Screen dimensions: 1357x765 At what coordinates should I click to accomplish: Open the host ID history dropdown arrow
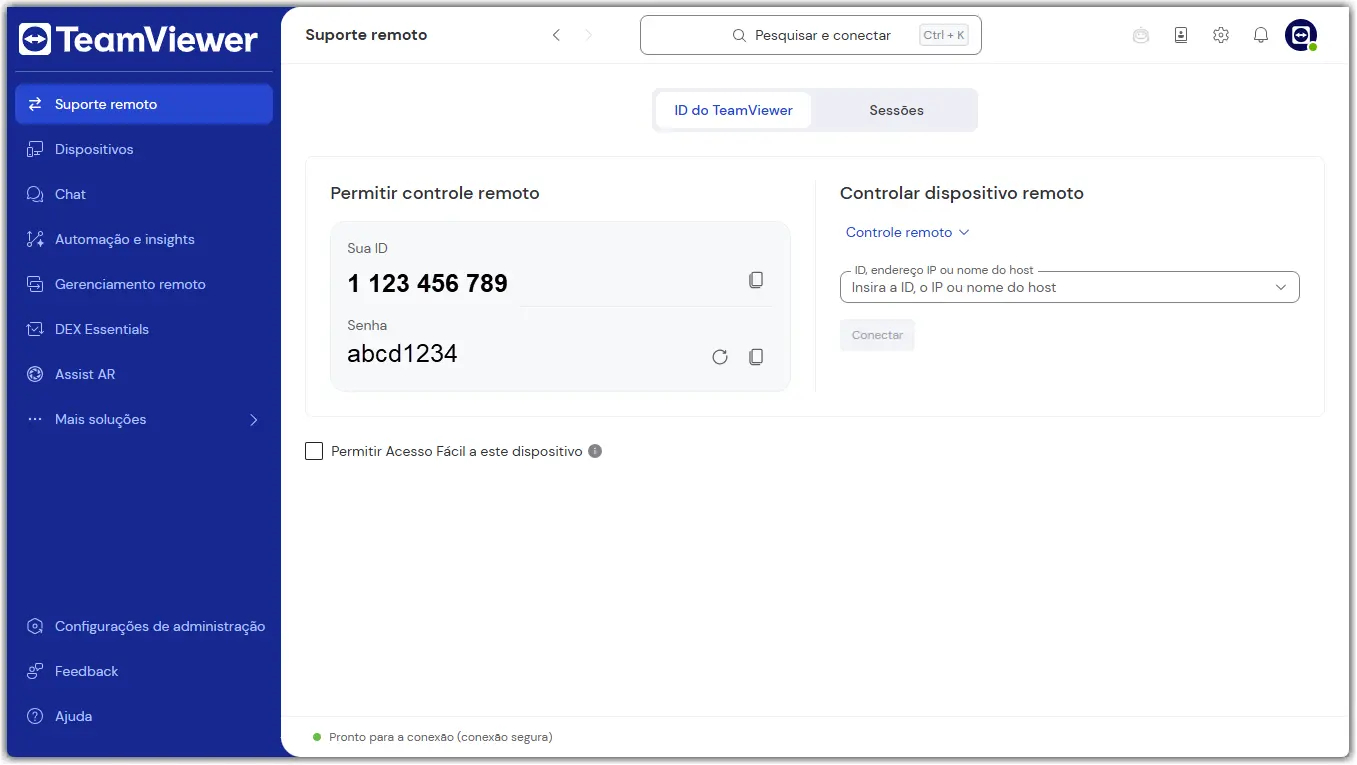[x=1281, y=287]
